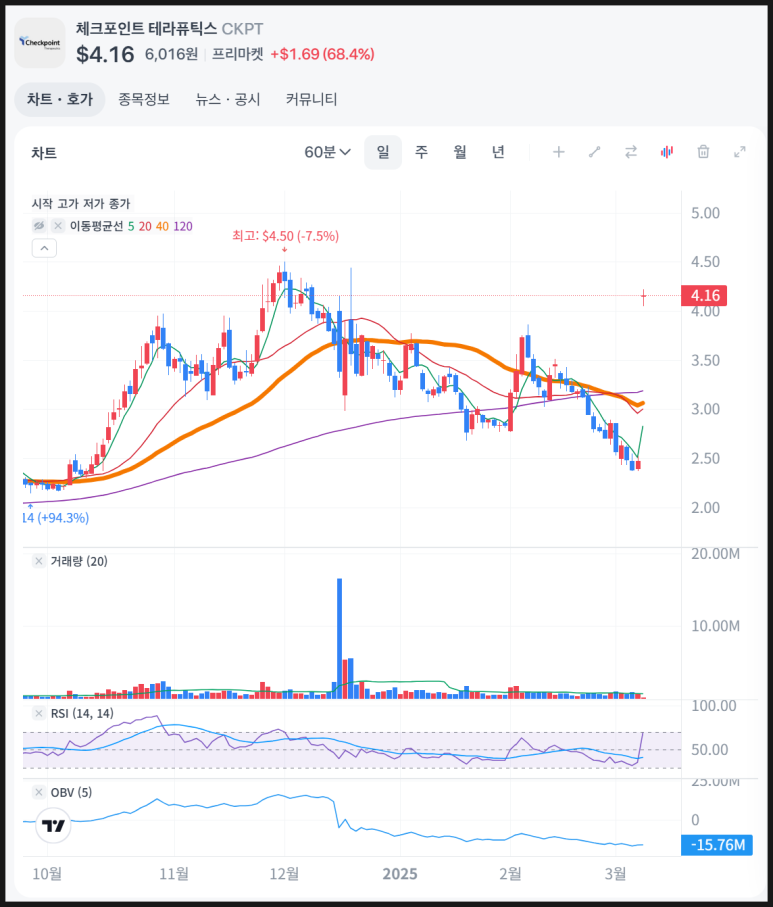Click the 20.00M volume axis label
The height and width of the screenshot is (907, 773).
(x=715, y=554)
